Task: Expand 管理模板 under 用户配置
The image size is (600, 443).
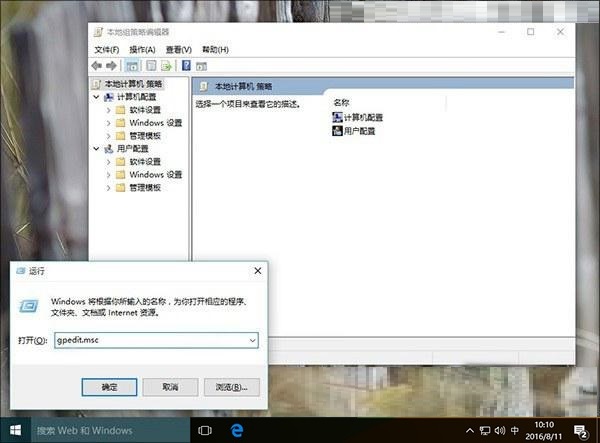Action: (108, 188)
